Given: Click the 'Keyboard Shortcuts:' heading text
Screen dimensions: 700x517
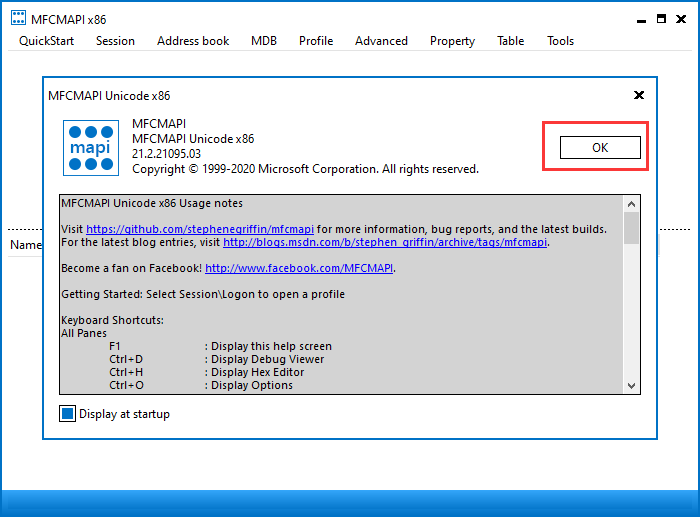Looking at the screenshot, I should 112,320.
